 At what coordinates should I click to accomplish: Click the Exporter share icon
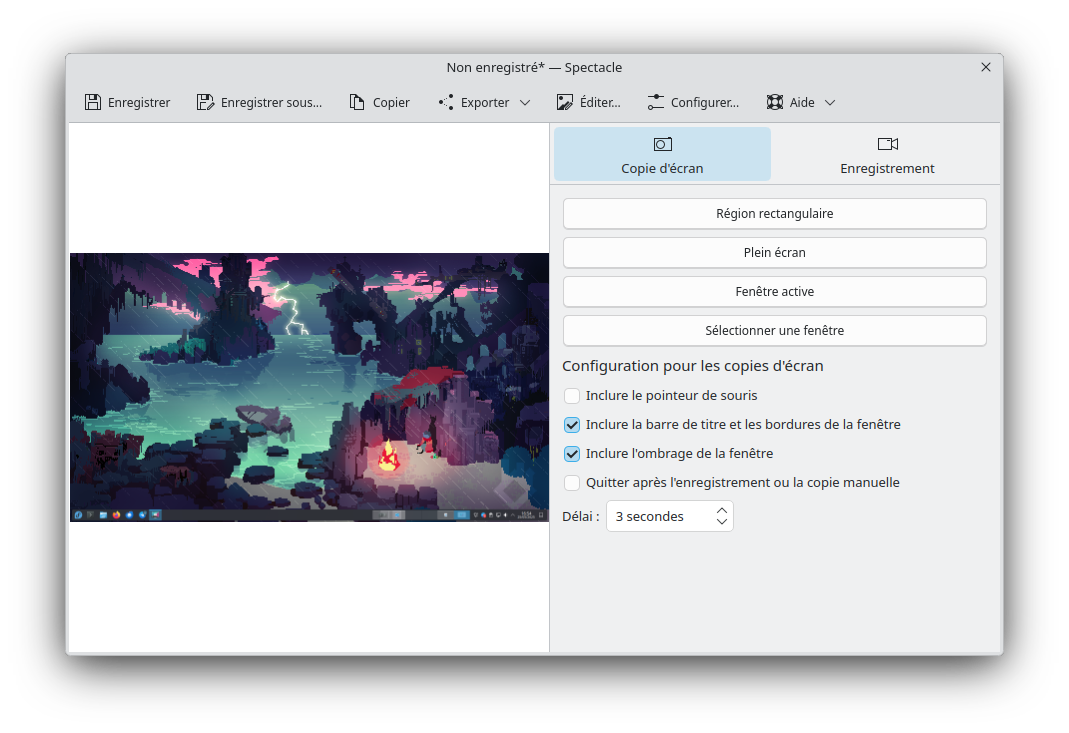446,102
